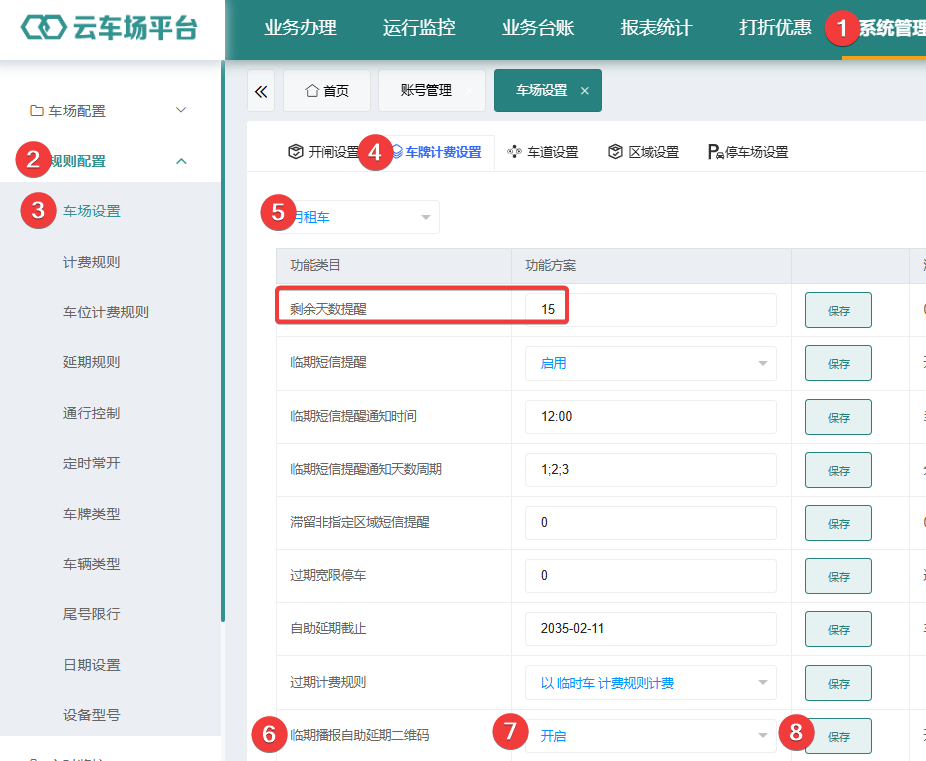The width and height of the screenshot is (926, 761).
Task: Switch to the 账号管理 tab
Action: (426, 90)
